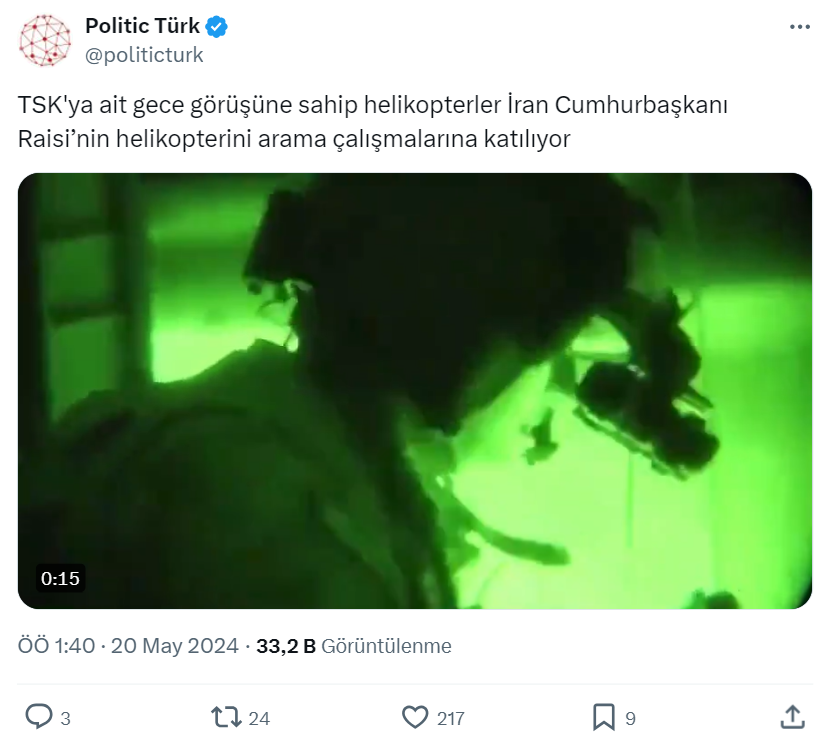Click the bookmark count 9

(630, 719)
